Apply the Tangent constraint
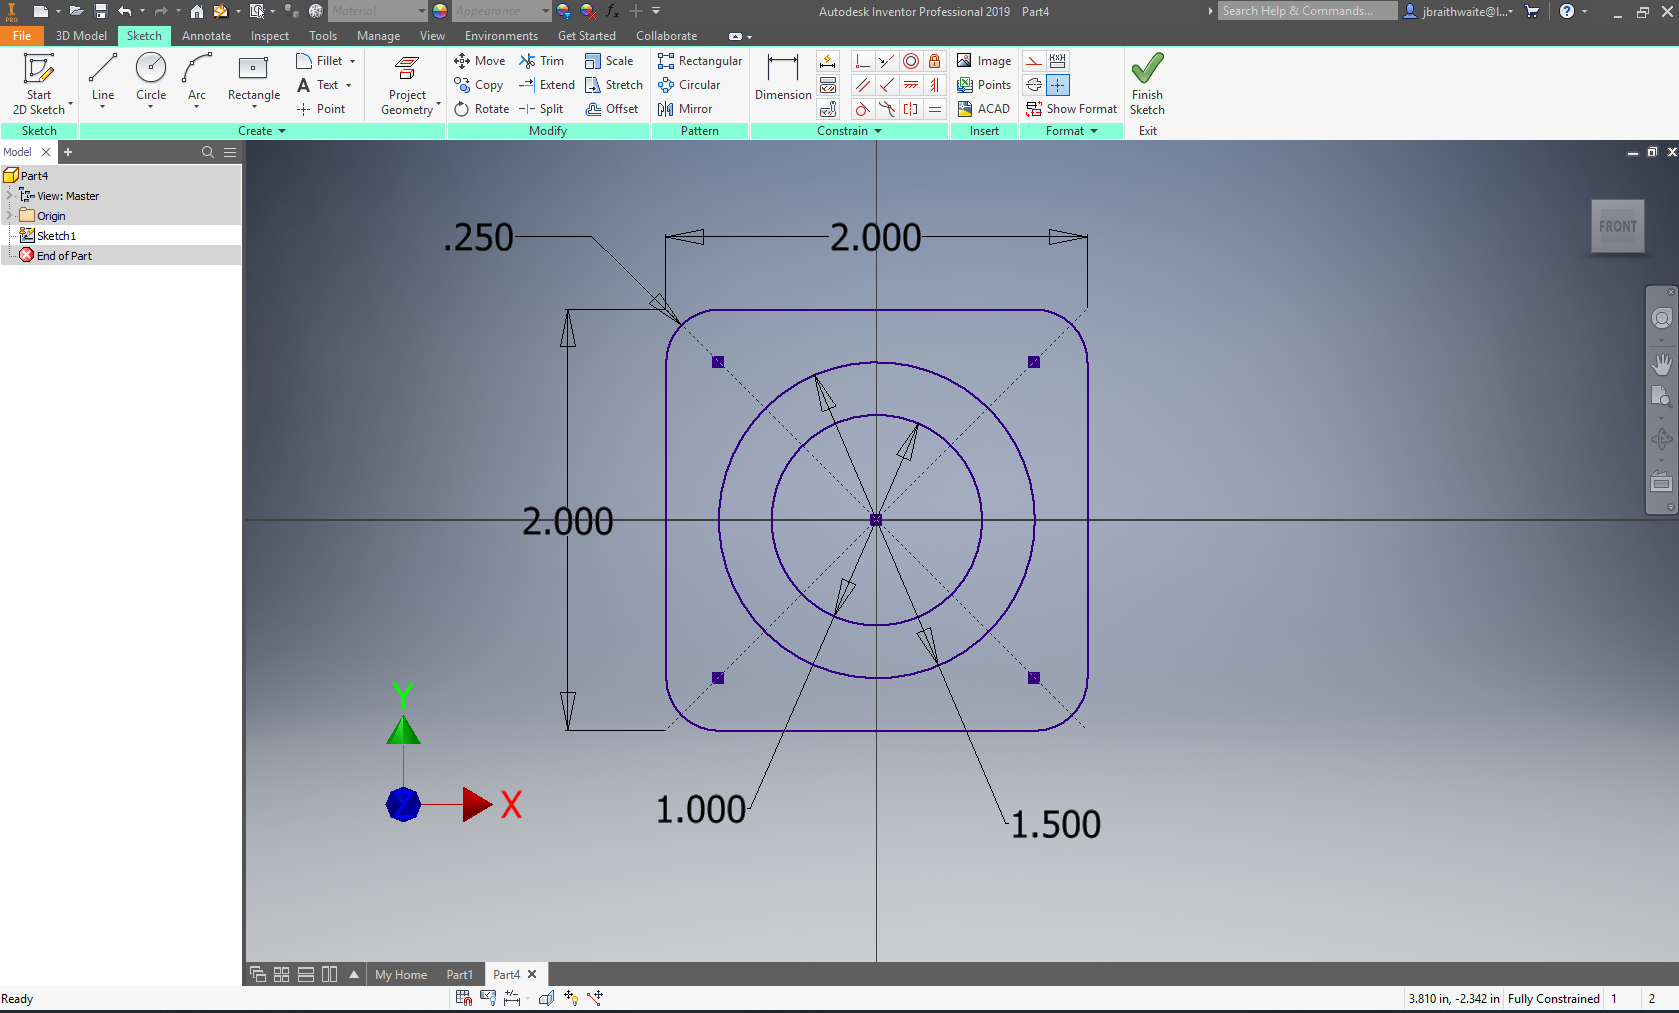The height and width of the screenshot is (1013, 1679). coord(863,109)
